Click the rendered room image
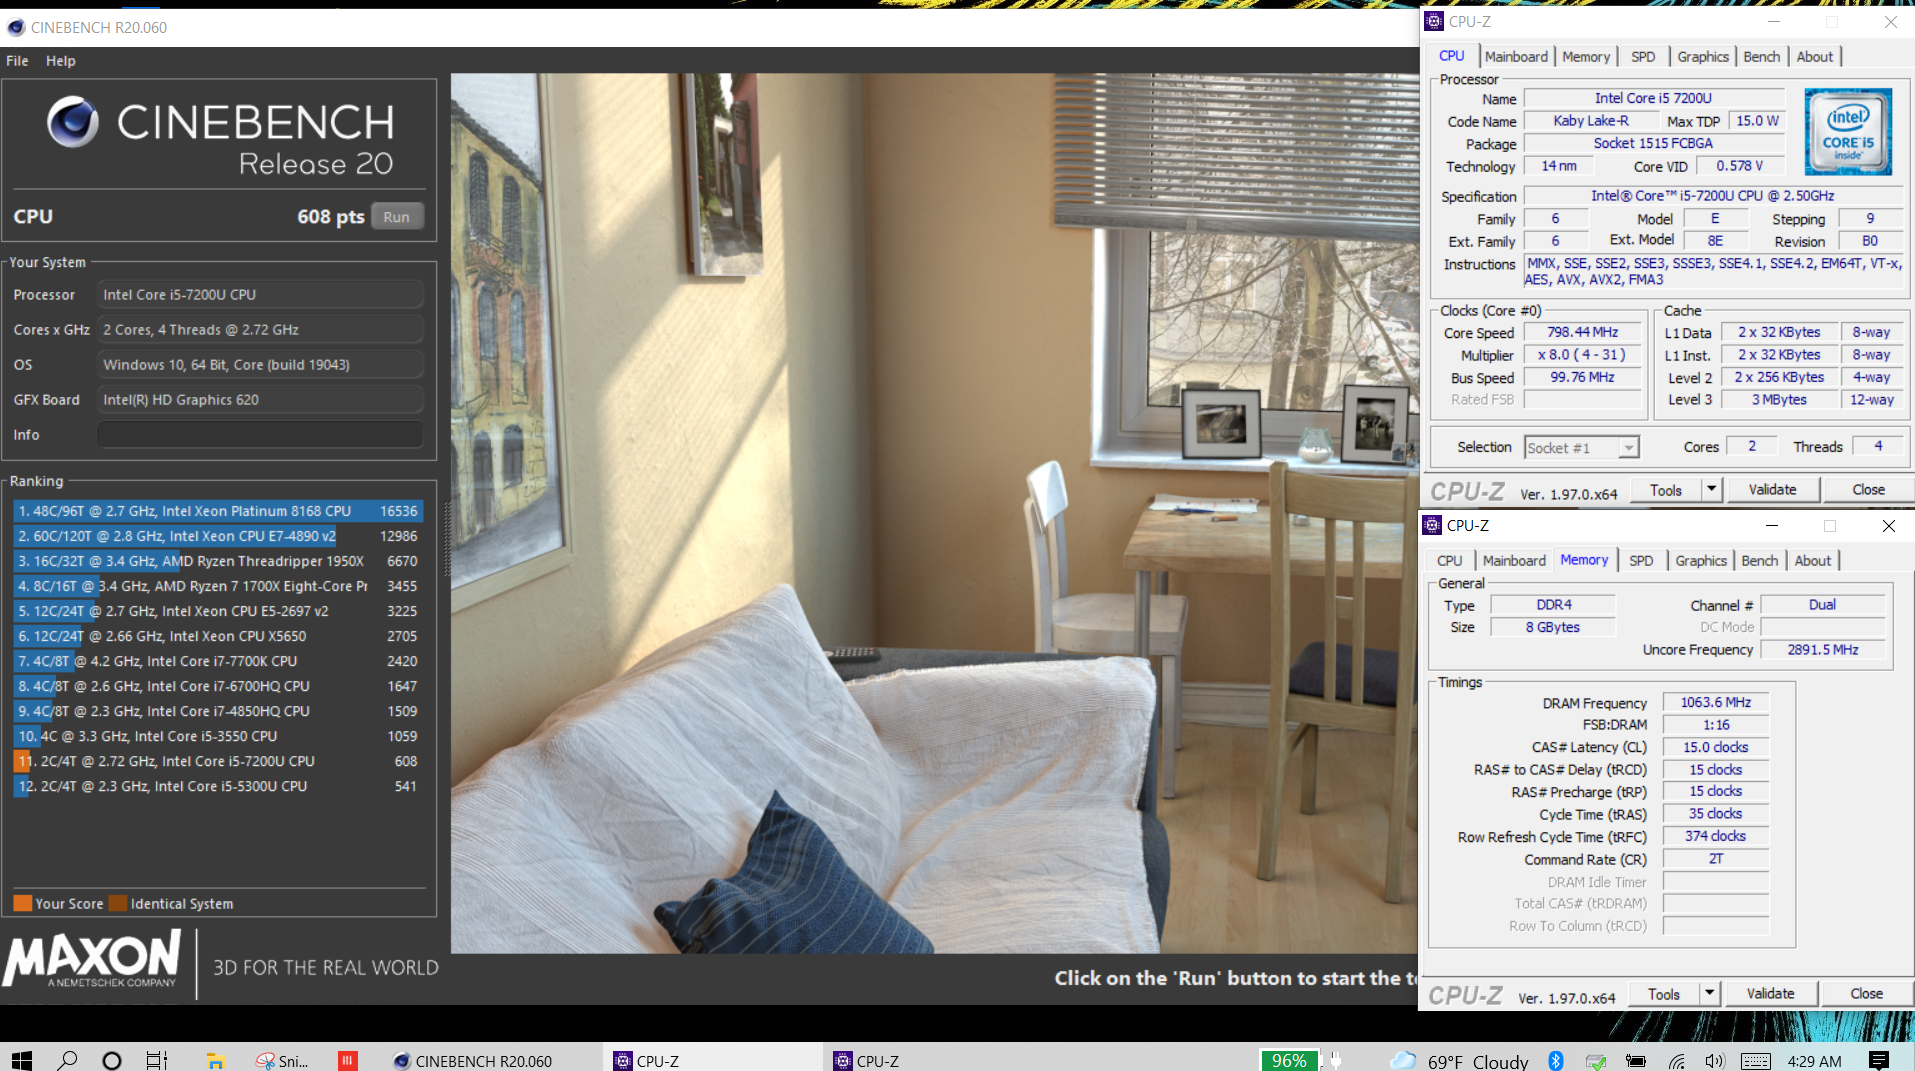 [x=934, y=512]
